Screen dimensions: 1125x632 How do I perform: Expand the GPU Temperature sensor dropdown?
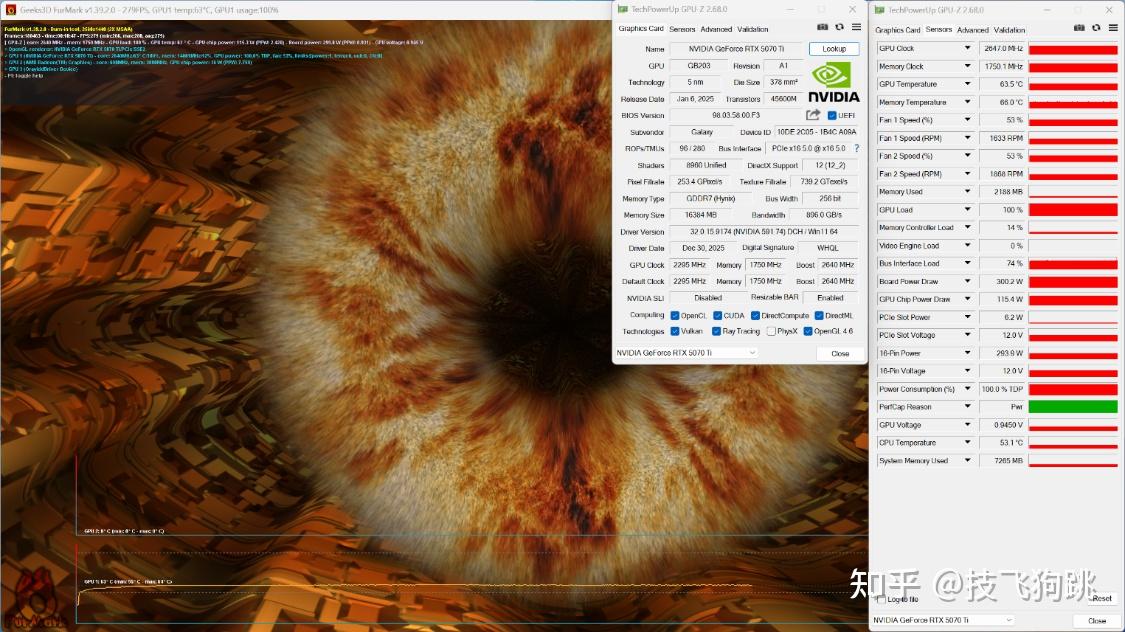click(x=967, y=84)
